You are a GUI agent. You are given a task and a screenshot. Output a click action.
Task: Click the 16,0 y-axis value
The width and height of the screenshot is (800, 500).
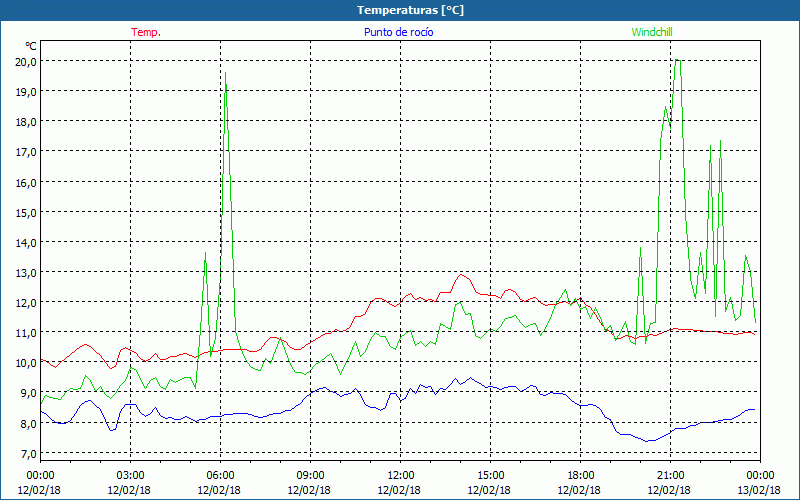[x=26, y=183]
